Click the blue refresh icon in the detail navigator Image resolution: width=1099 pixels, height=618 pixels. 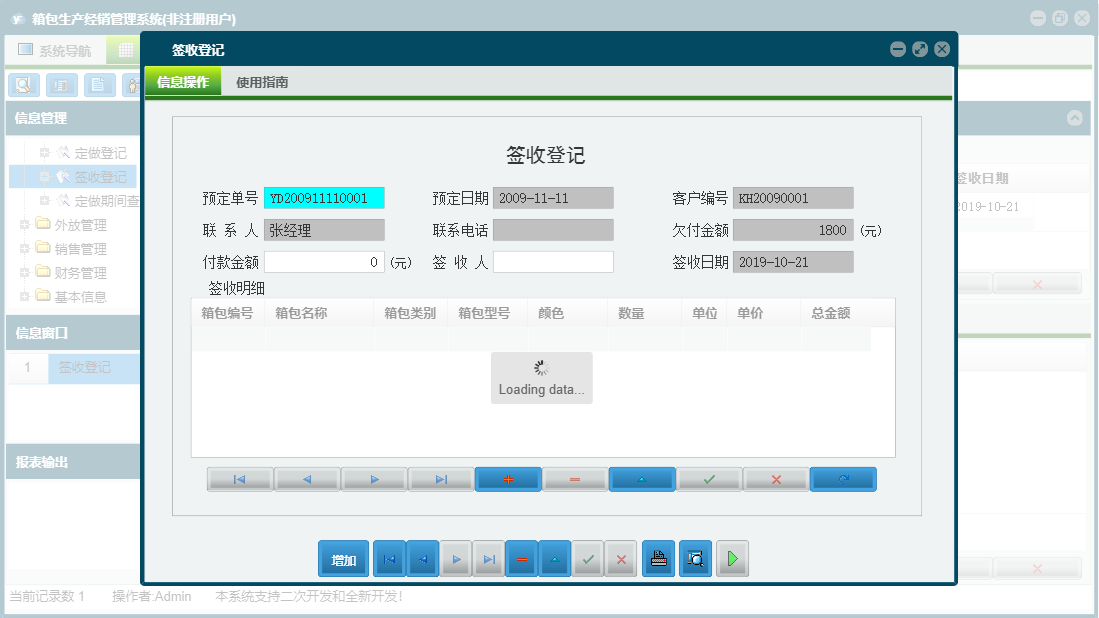pyautogui.click(x=843, y=479)
